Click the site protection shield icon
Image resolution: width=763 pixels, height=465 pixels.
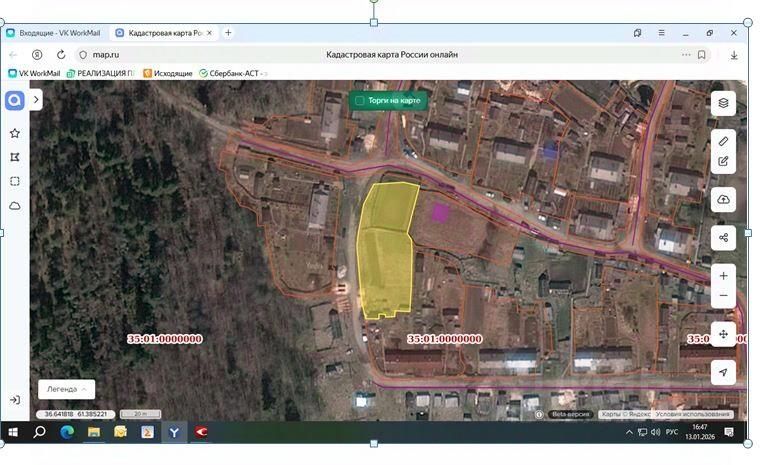[83, 55]
